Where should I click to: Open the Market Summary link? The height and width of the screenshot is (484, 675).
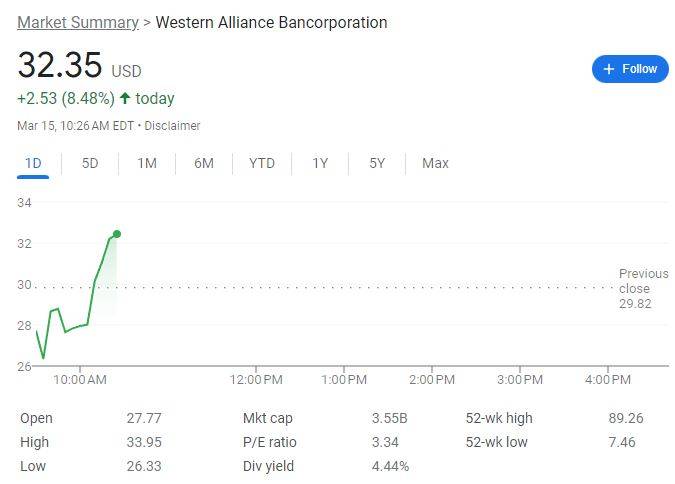77,22
